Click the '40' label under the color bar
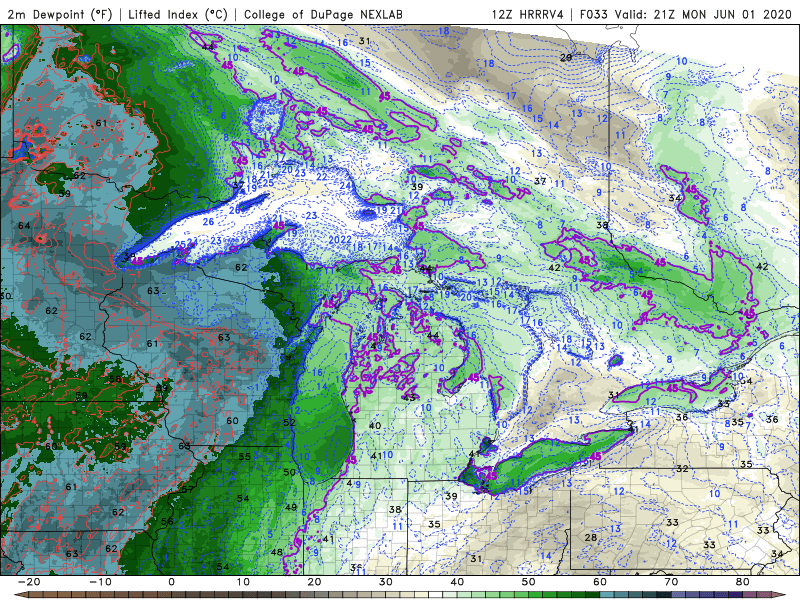This screenshot has height=600, width=800. (457, 582)
